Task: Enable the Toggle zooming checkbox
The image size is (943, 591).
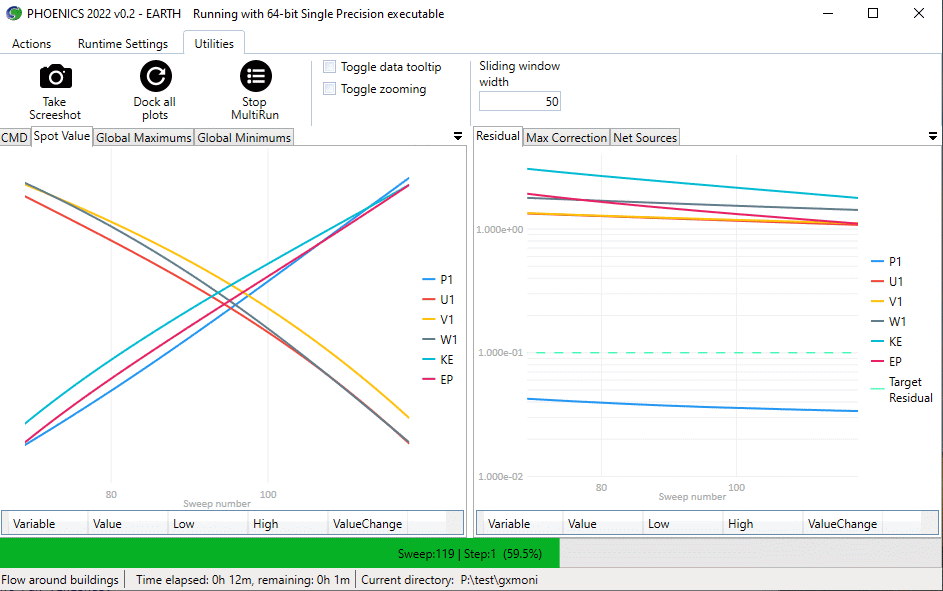Action: [330, 89]
